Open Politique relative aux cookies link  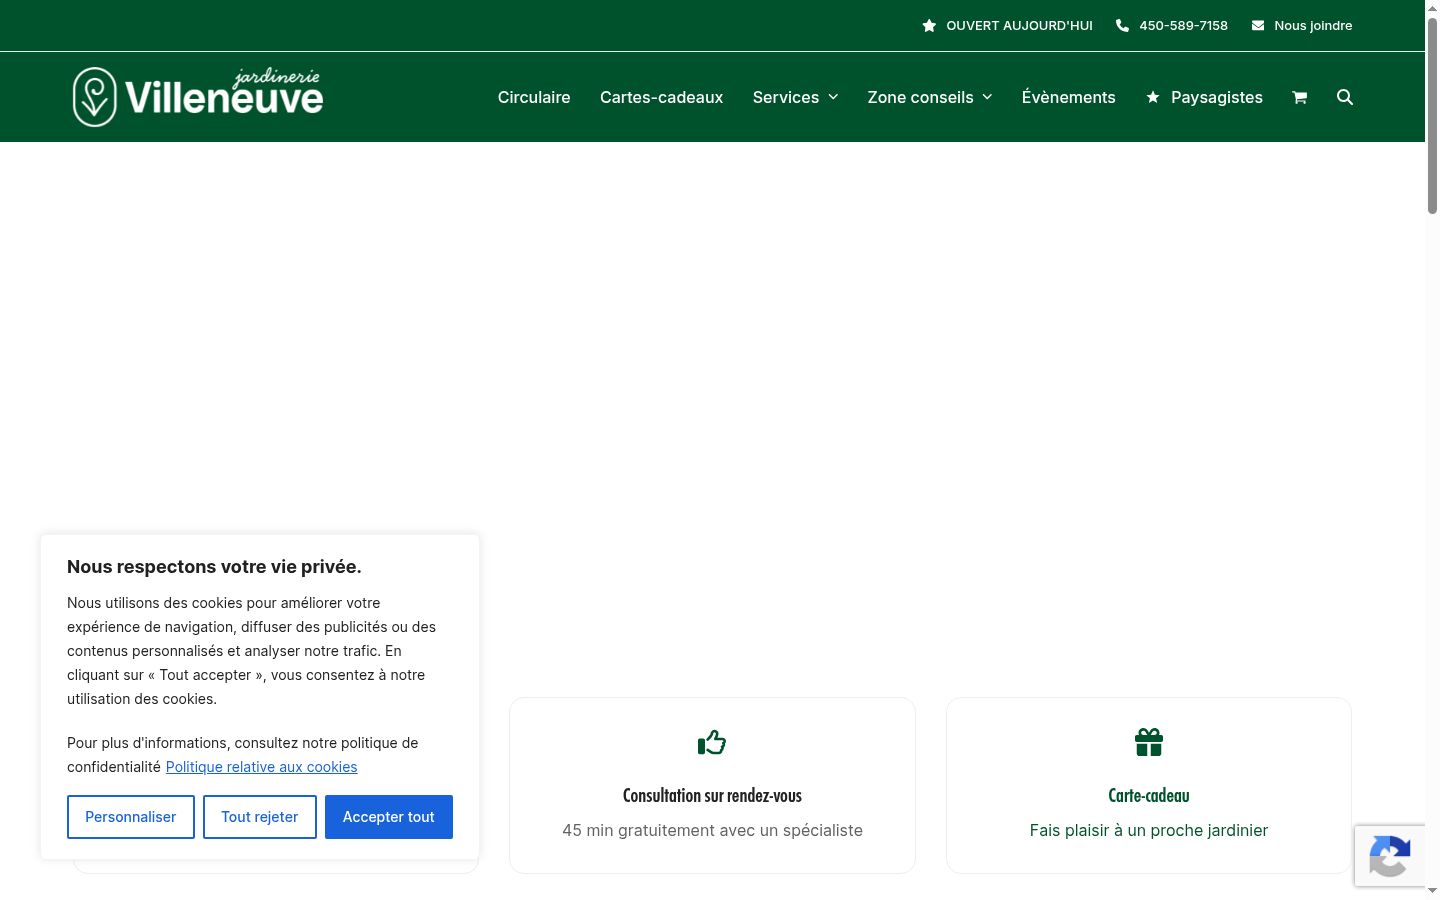point(261,767)
